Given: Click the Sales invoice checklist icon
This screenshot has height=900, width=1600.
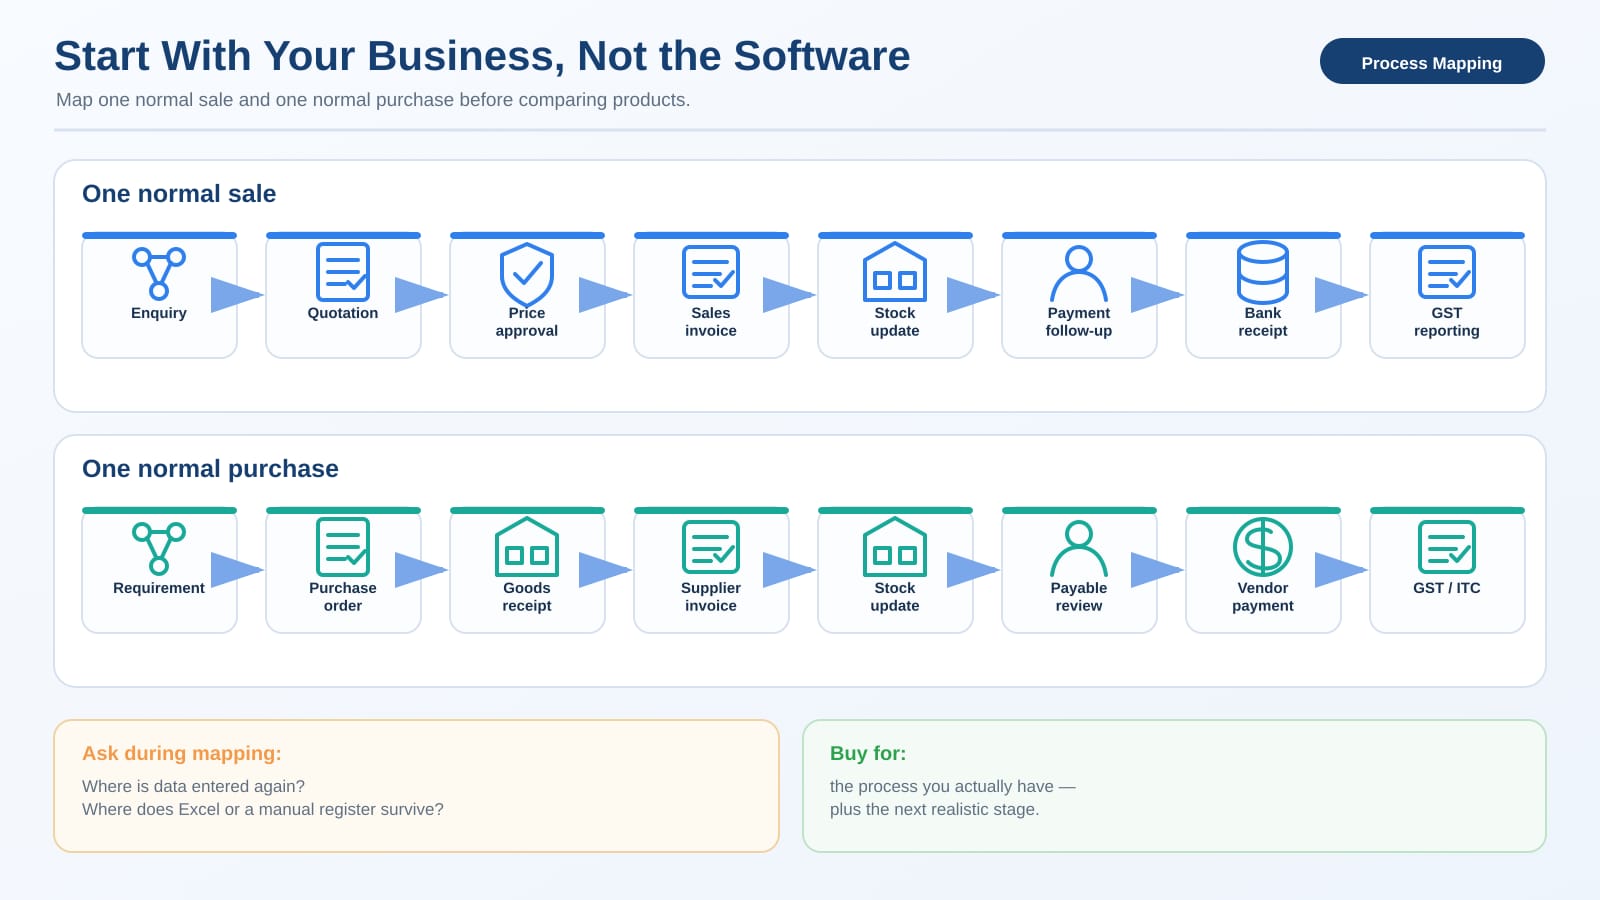Looking at the screenshot, I should [711, 272].
